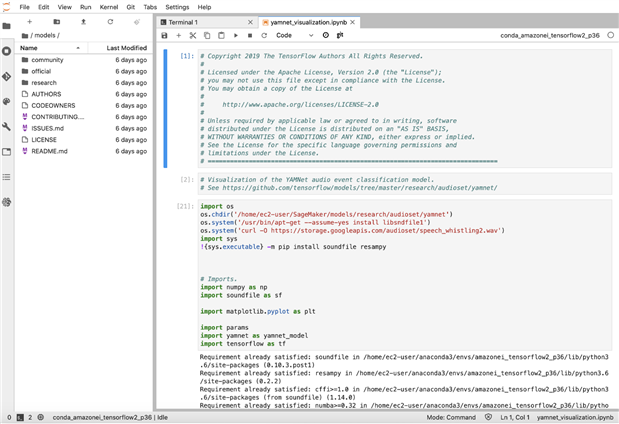The width and height of the screenshot is (619, 424).
Task: Click the root folder icon in breadcrumb
Action: [x=25, y=36]
